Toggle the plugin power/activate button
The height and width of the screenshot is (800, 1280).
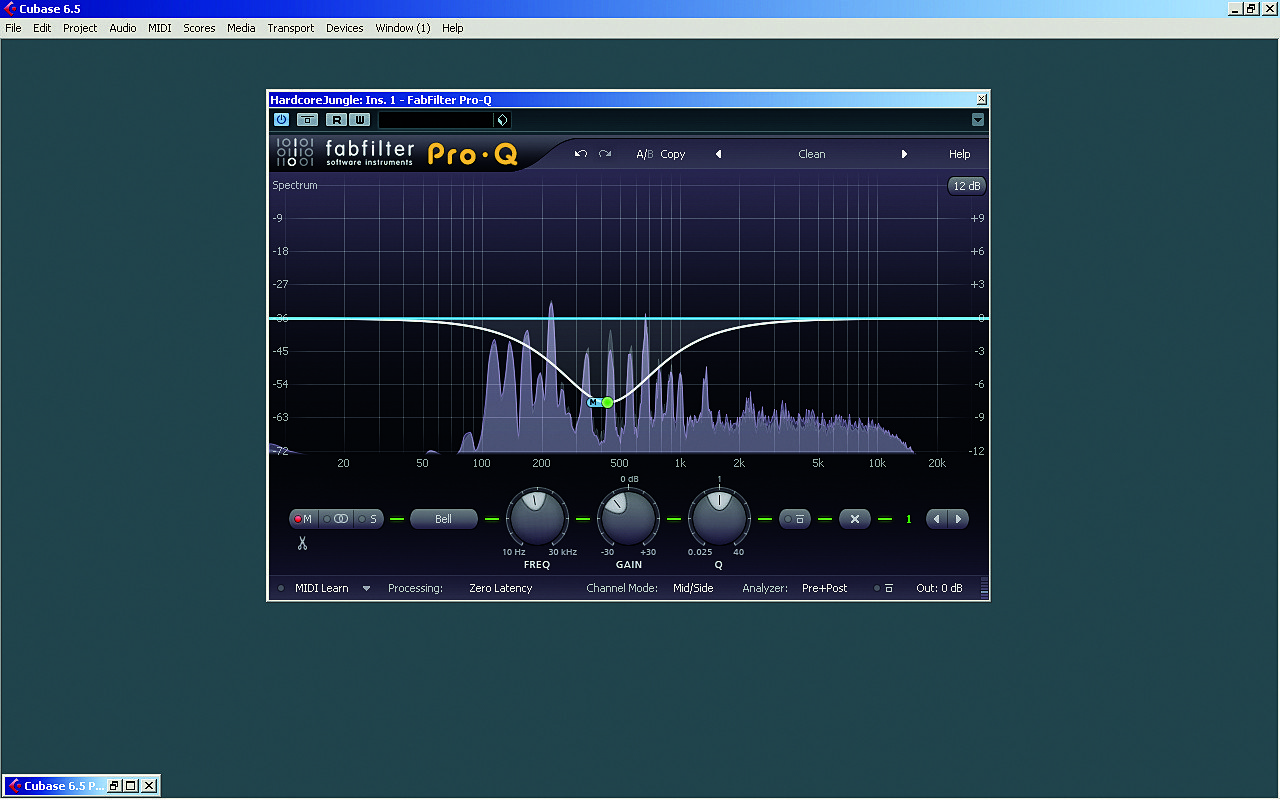point(281,120)
